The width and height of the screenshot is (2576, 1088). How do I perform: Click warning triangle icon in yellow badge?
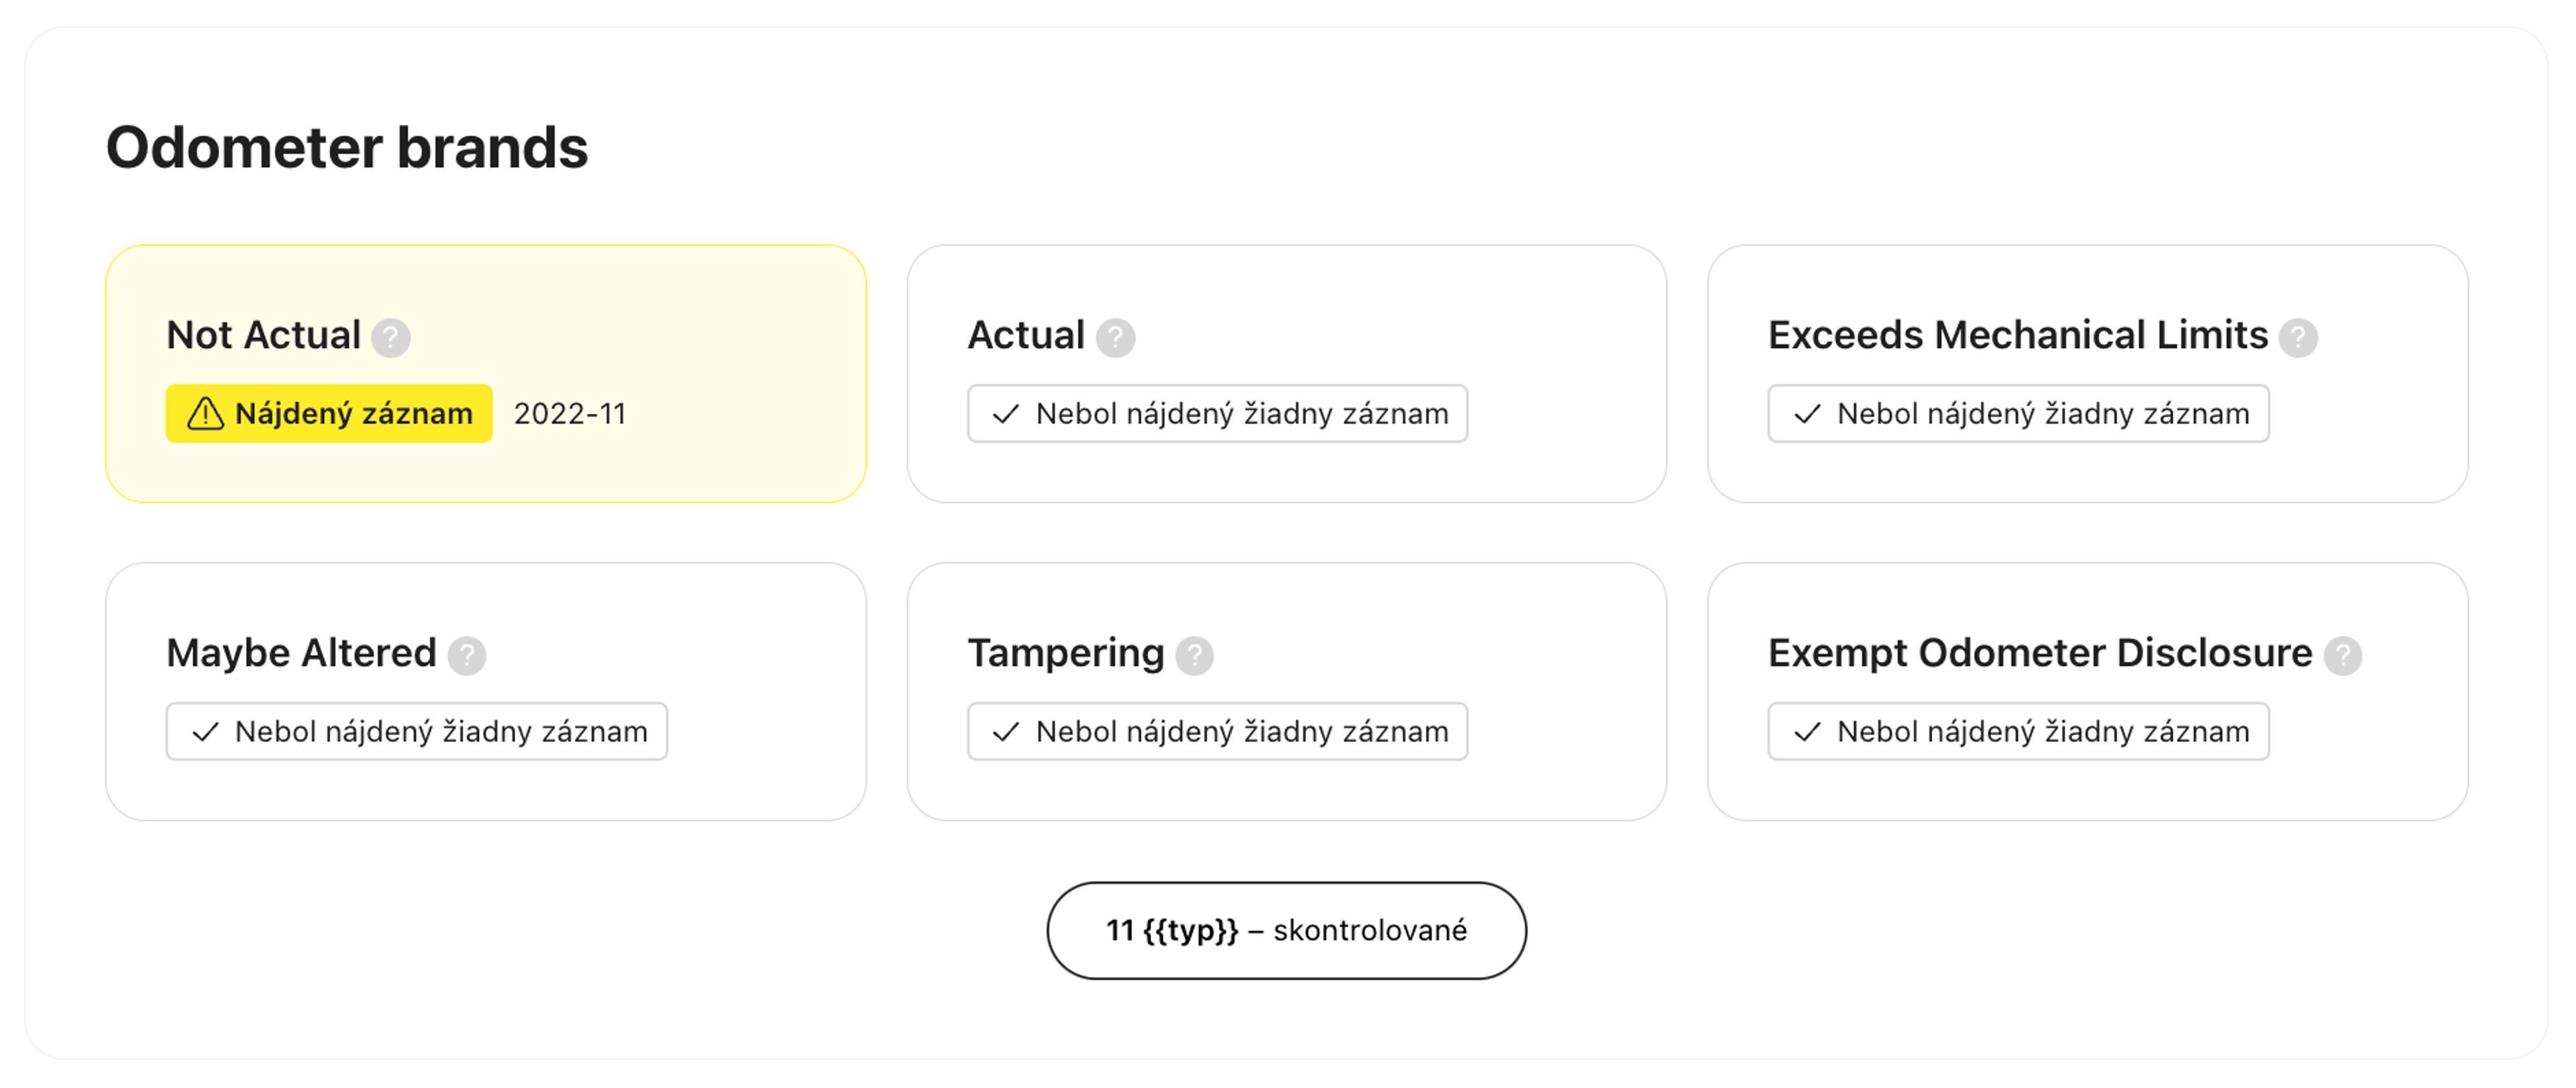point(205,414)
